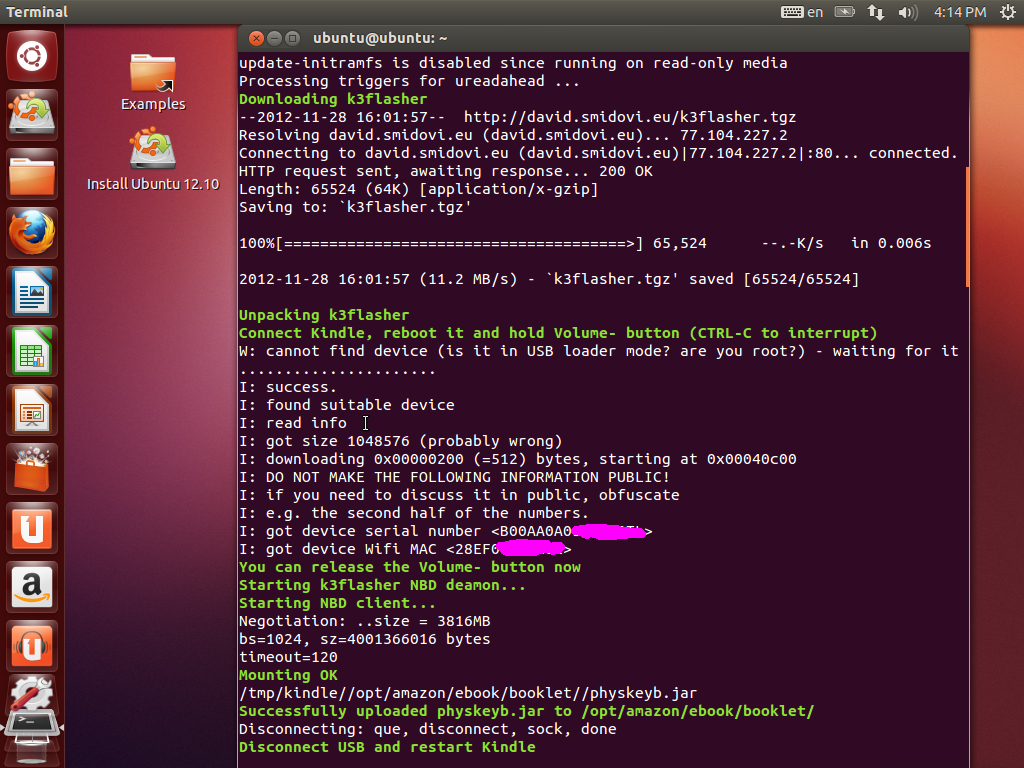The height and width of the screenshot is (768, 1024).
Task: Open the Amazon launcher icon
Action: point(32,586)
